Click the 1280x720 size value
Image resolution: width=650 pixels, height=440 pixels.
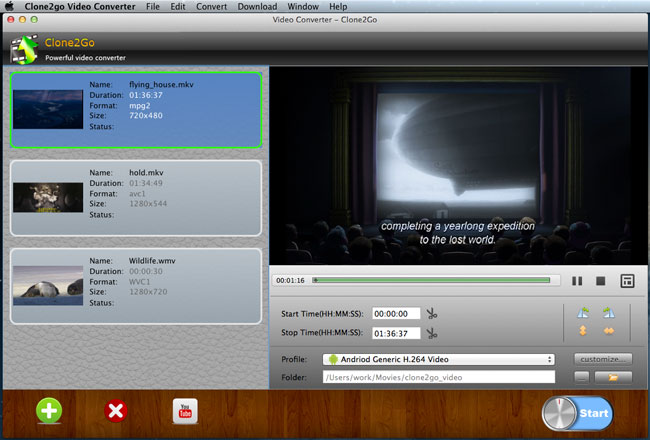[x=148, y=292]
